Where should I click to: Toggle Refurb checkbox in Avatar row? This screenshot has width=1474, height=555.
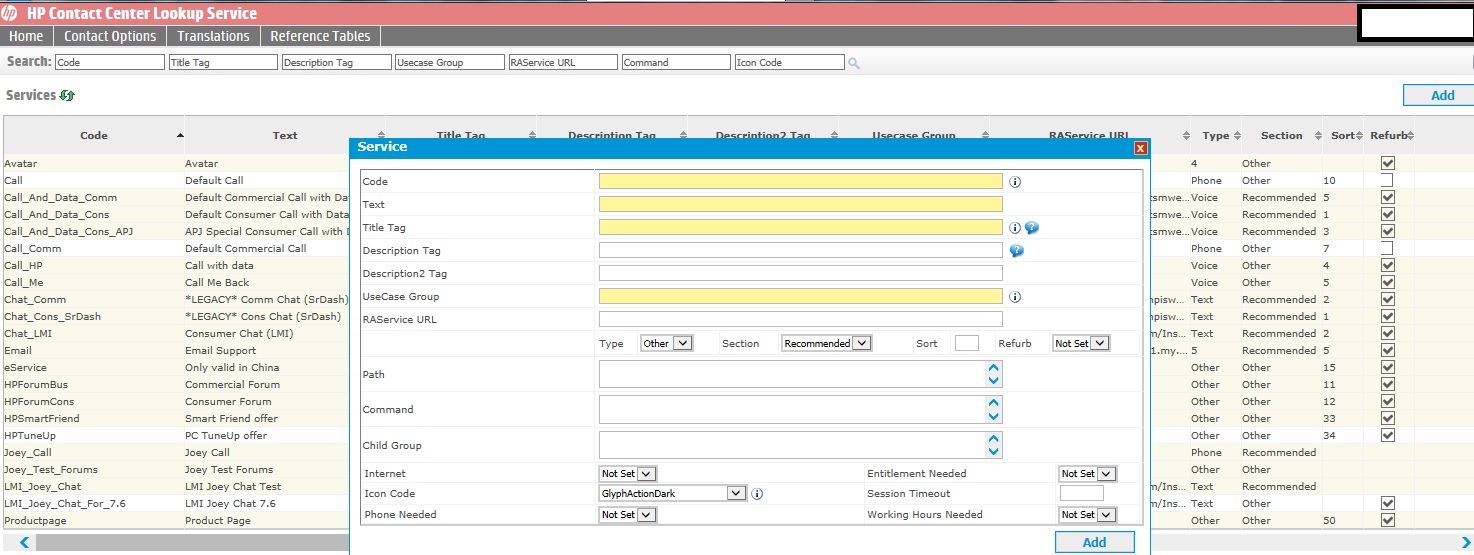click(x=1387, y=163)
